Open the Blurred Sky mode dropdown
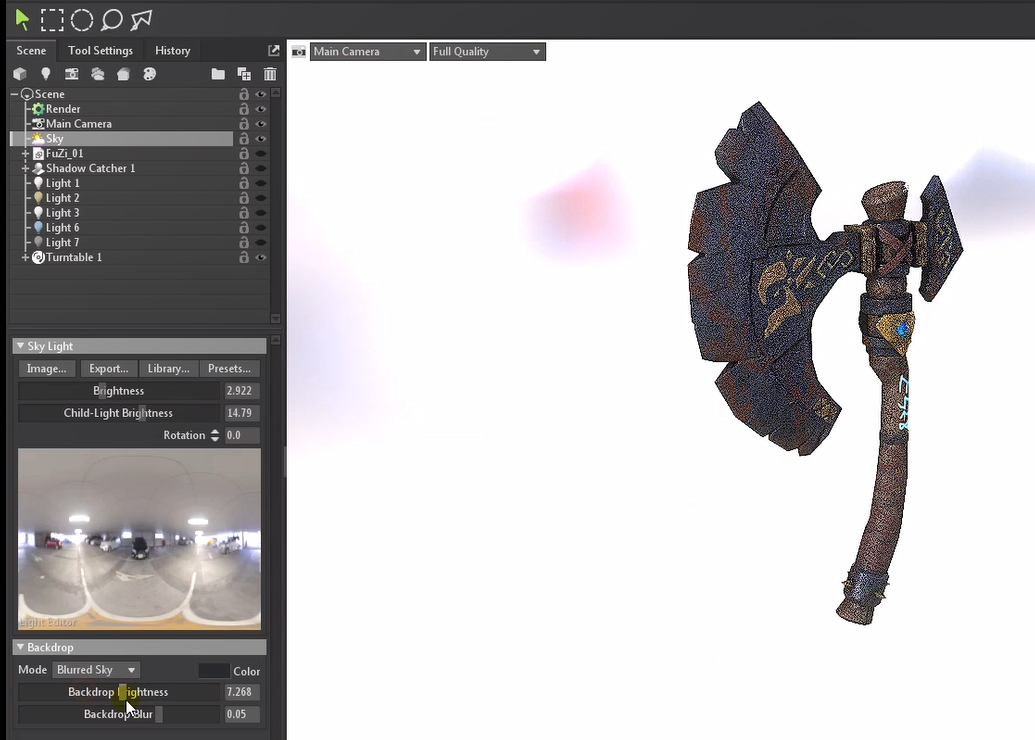 [x=96, y=670]
